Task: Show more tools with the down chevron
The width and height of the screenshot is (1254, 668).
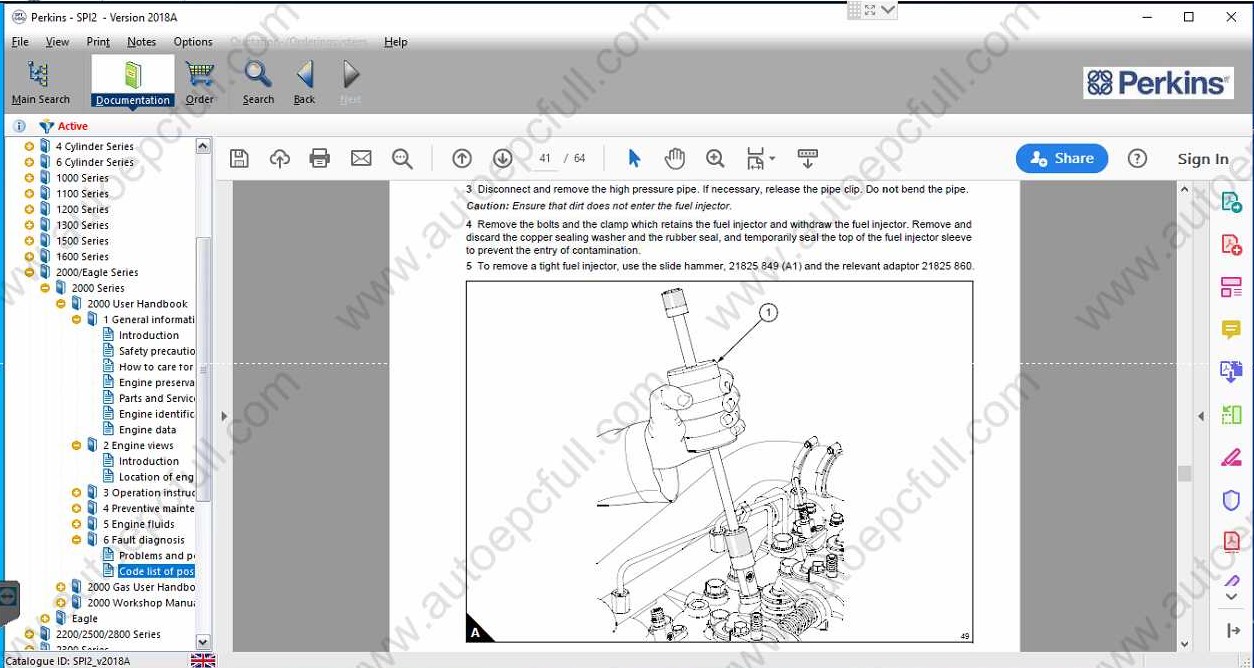Action: (x=1232, y=597)
